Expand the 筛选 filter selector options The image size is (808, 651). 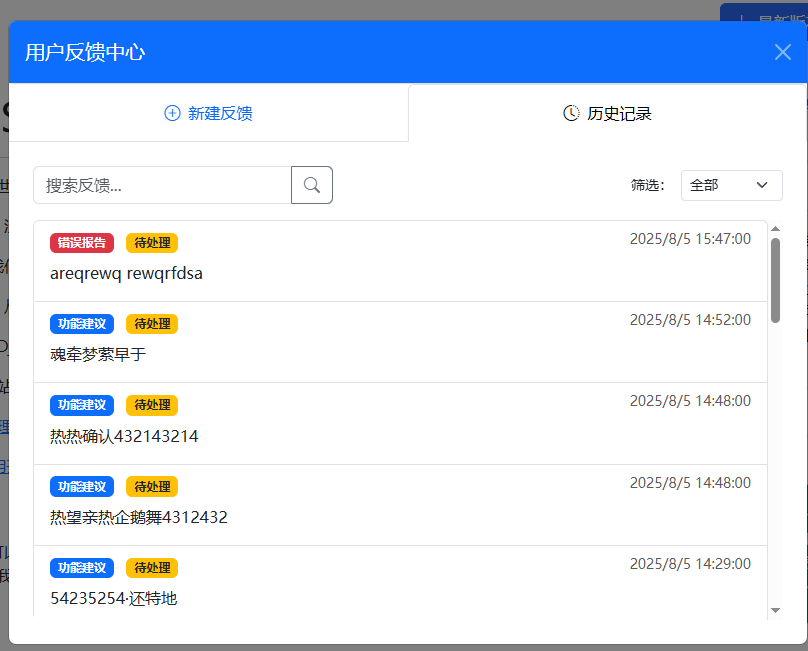(731, 185)
